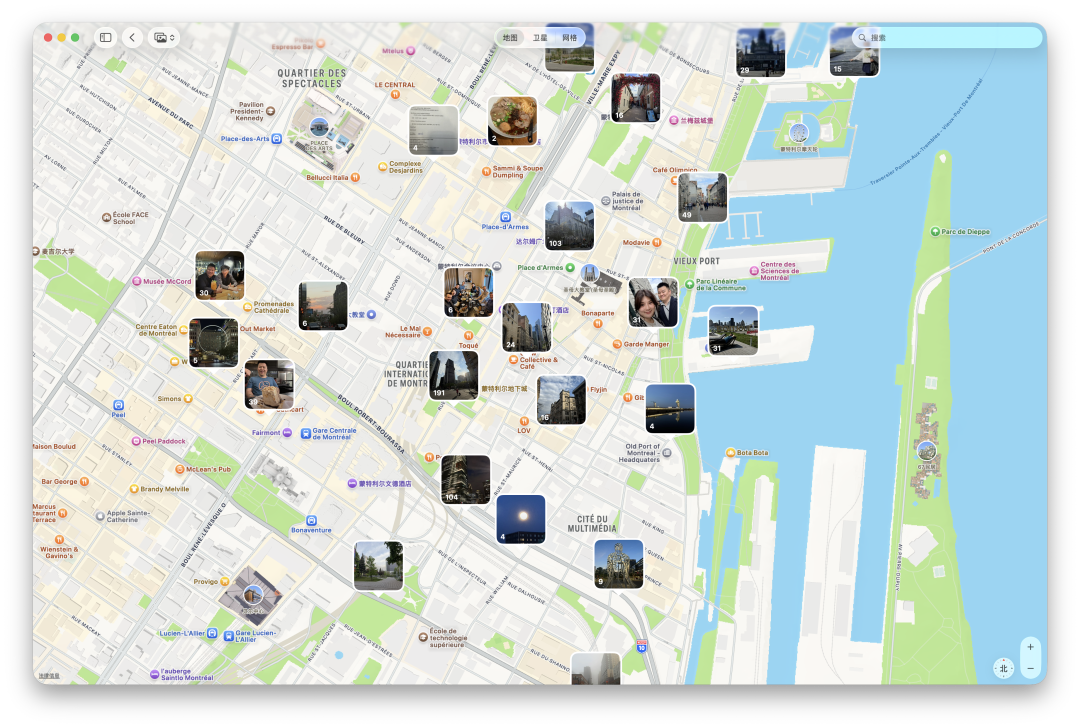This screenshot has height=728, width=1080.
Task: Open the 15-photo waterfront cluster thumbnail
Action: pyautogui.click(x=854, y=52)
